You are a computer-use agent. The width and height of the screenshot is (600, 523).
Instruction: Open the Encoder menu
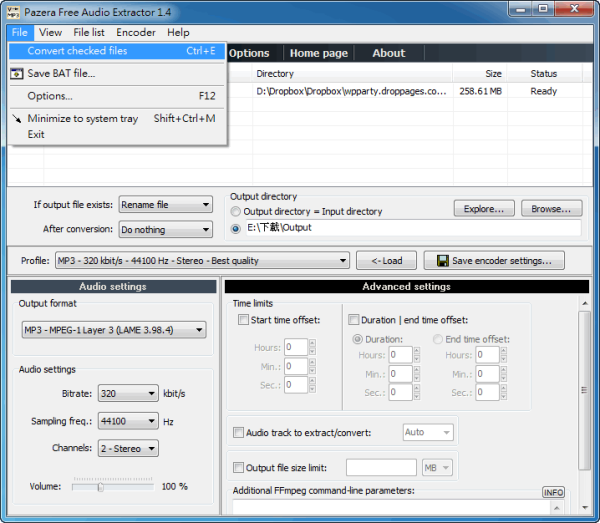(136, 32)
